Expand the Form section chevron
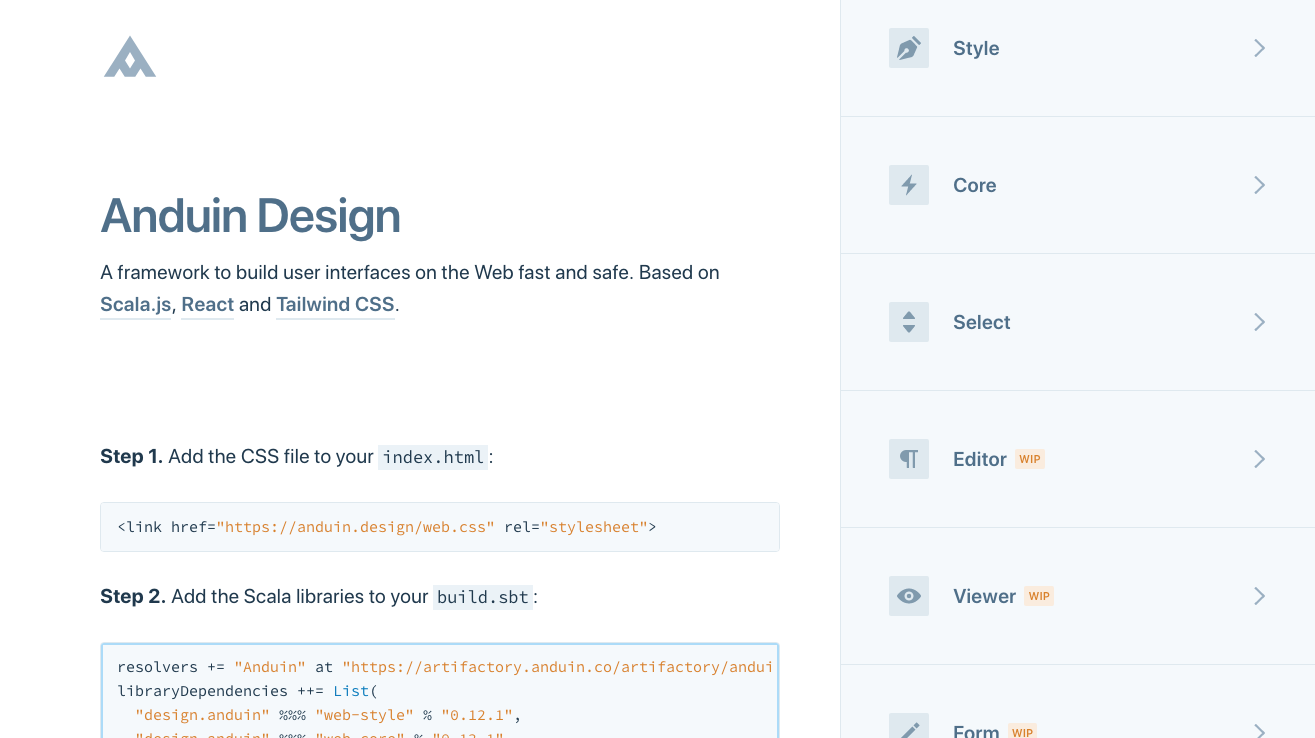Image resolution: width=1315 pixels, height=738 pixels. point(1260,731)
